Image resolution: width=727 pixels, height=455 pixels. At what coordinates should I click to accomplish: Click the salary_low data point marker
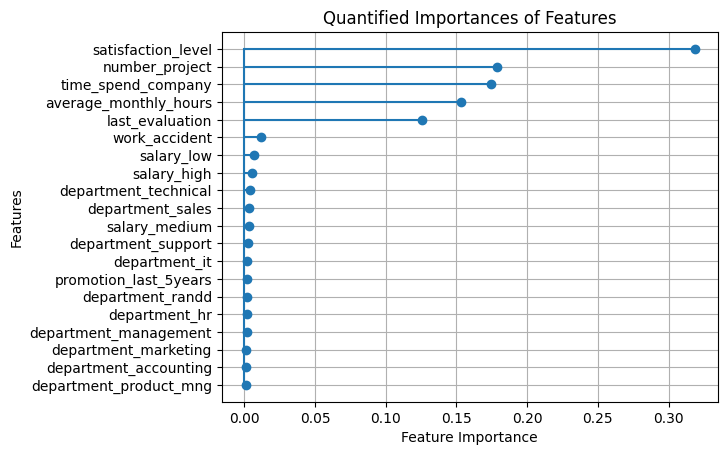coord(254,155)
